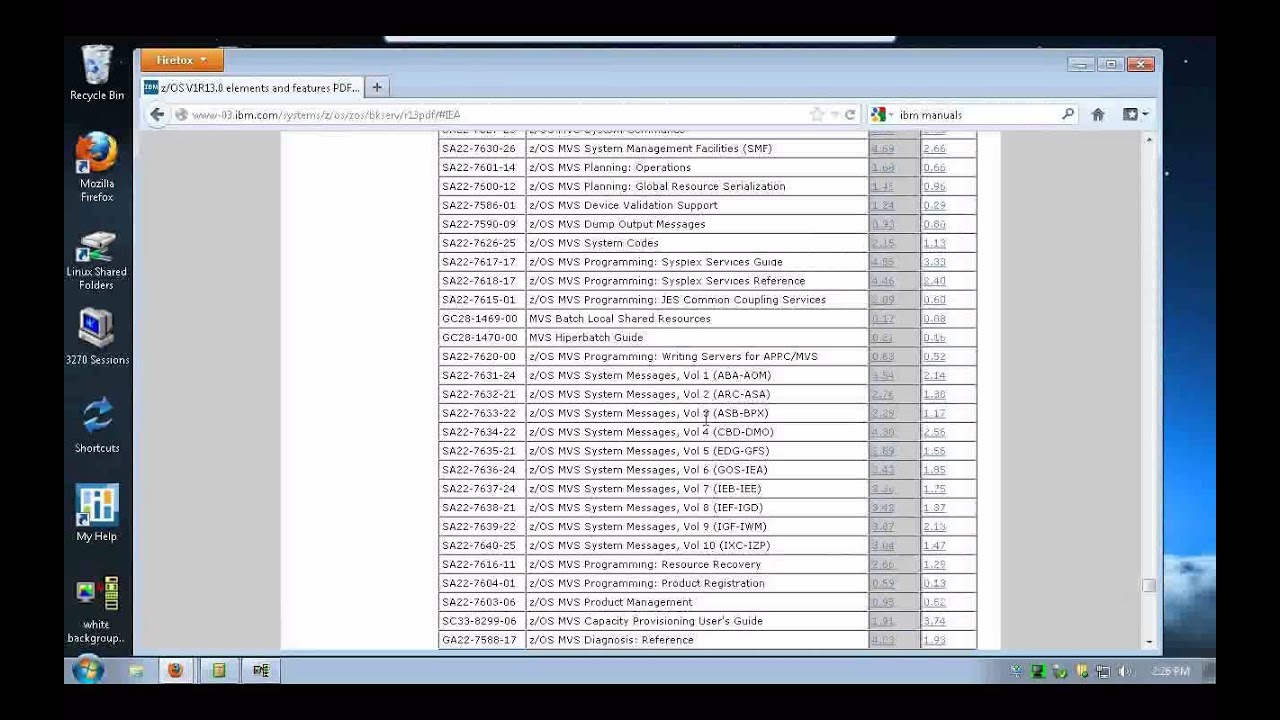This screenshot has height=720, width=1280.
Task: Click the scrollbar down arrow
Action: (x=1149, y=642)
